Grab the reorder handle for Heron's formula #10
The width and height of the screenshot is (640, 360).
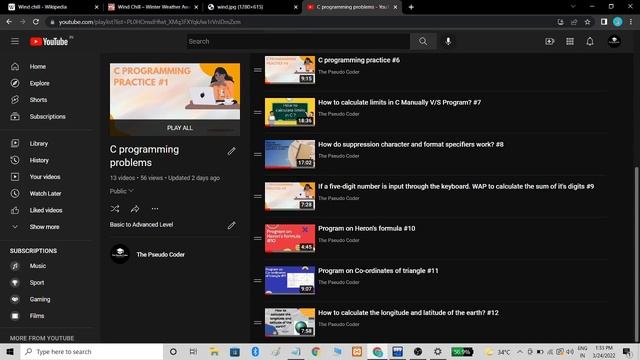tap(258, 238)
